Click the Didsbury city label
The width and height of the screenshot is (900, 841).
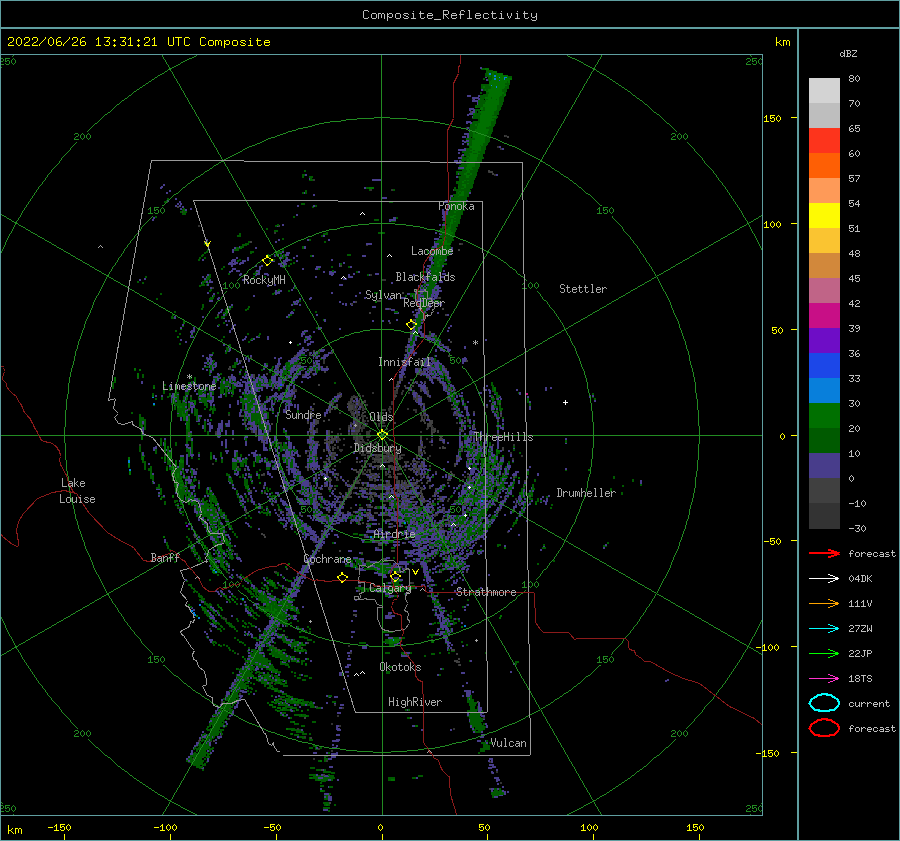378,448
